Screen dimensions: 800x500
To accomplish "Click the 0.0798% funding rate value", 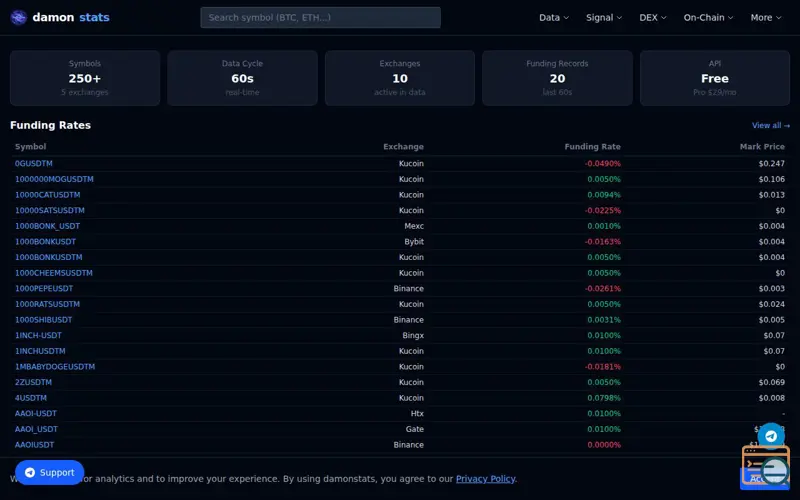I will (604, 398).
